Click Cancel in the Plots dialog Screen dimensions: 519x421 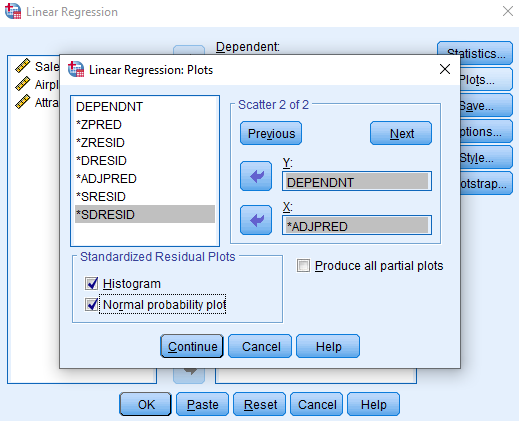point(260,346)
